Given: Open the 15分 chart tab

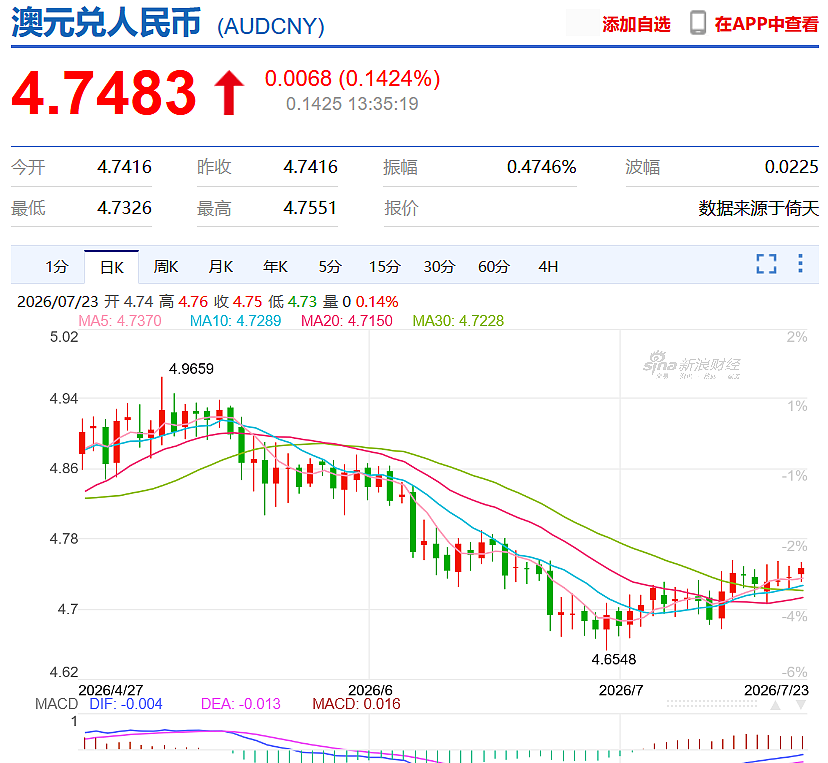Looking at the screenshot, I should point(384,267).
